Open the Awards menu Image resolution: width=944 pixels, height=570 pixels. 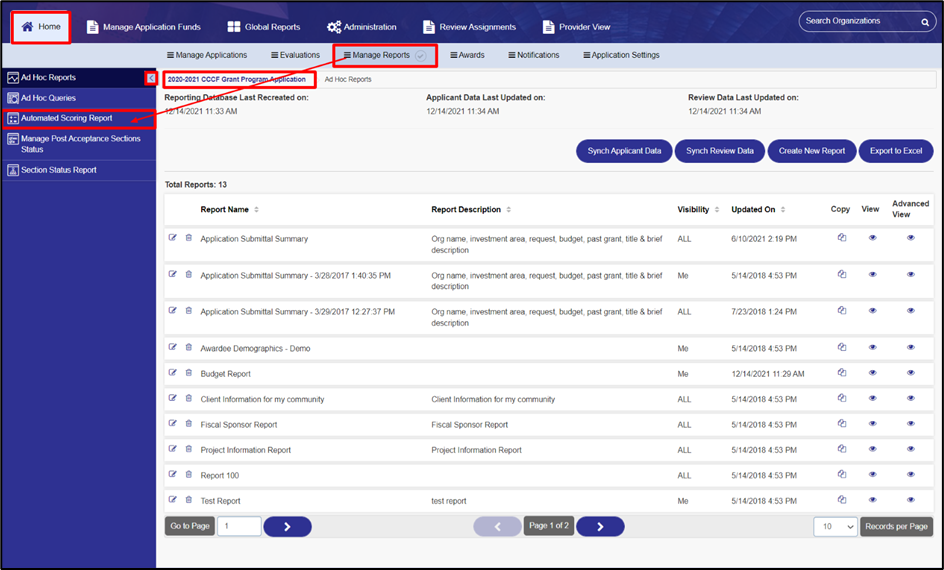click(x=467, y=55)
